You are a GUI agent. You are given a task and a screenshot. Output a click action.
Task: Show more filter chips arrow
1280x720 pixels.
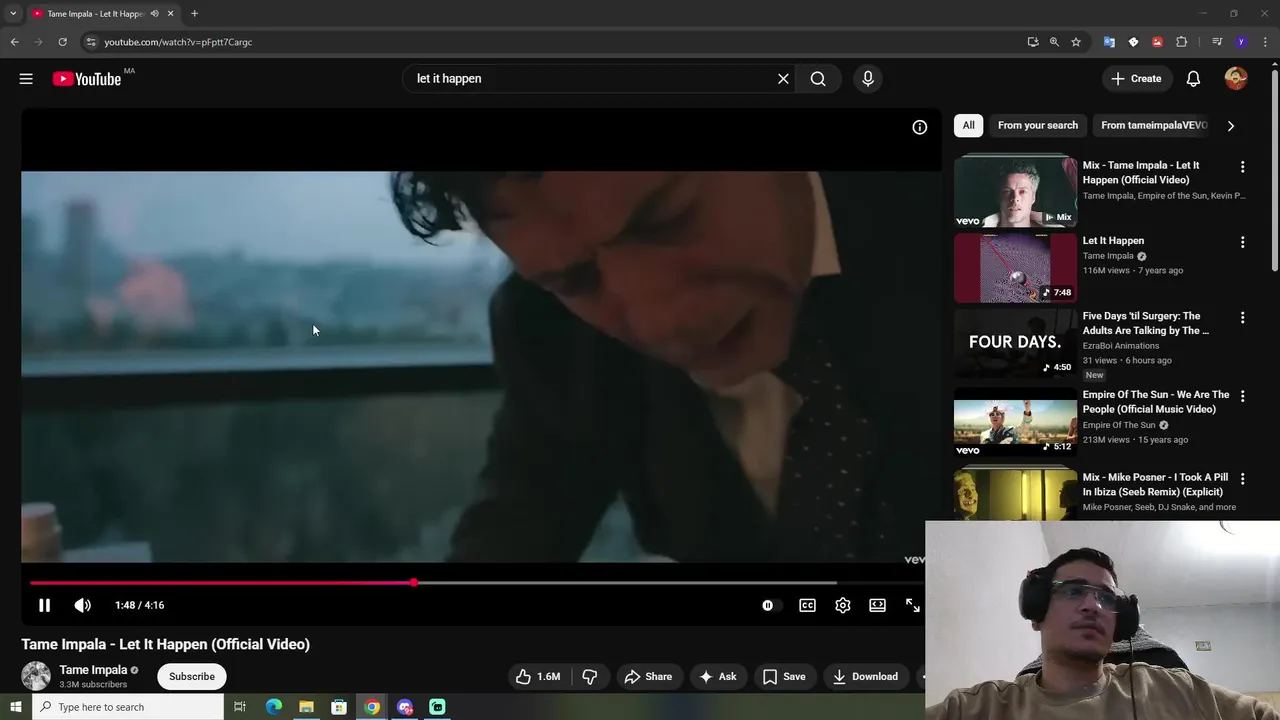(1231, 126)
